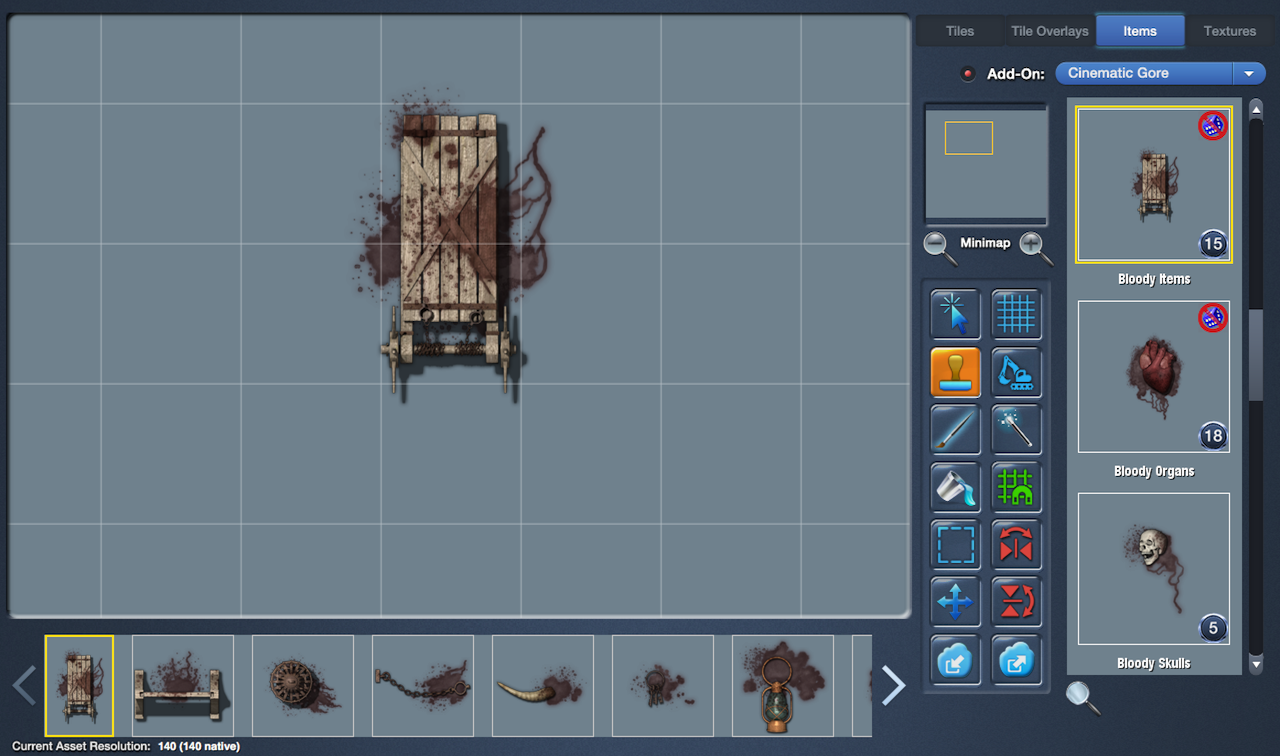Click the Current Asset Resolution status text
Screen dimensions: 1280x756
126,746
